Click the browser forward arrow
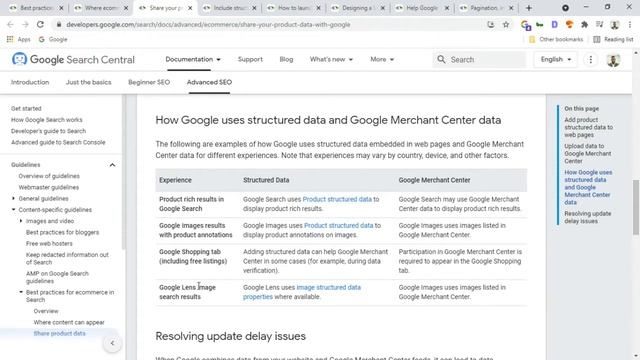The image size is (640, 360). click(x=25, y=24)
